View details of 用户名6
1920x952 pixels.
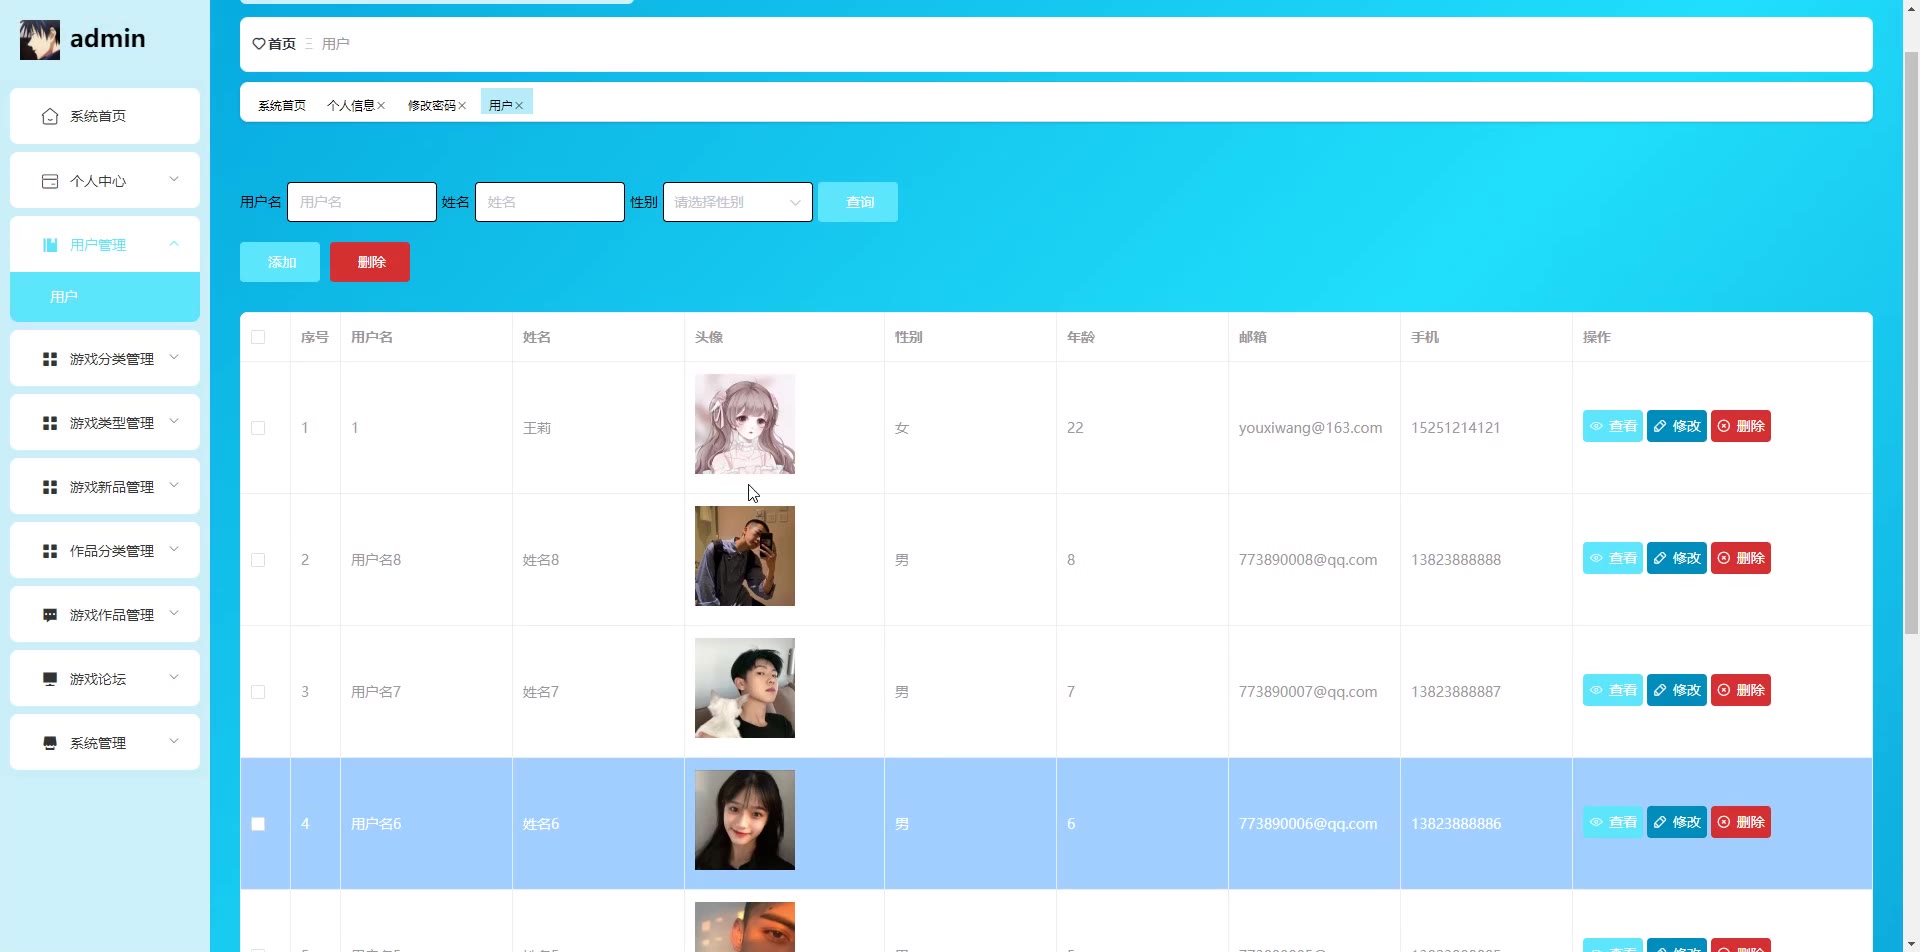click(x=1613, y=822)
